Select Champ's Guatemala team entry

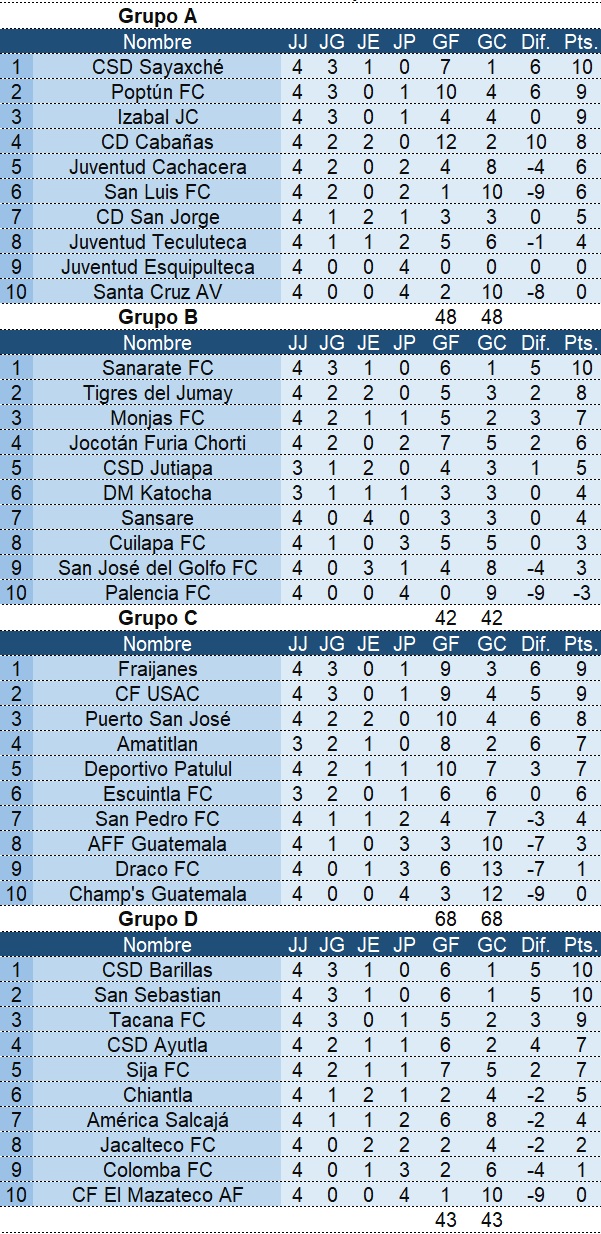click(158, 894)
